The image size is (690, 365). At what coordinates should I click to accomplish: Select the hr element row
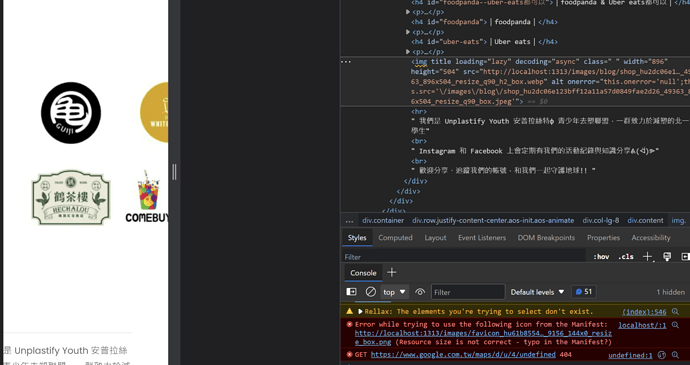(x=418, y=112)
